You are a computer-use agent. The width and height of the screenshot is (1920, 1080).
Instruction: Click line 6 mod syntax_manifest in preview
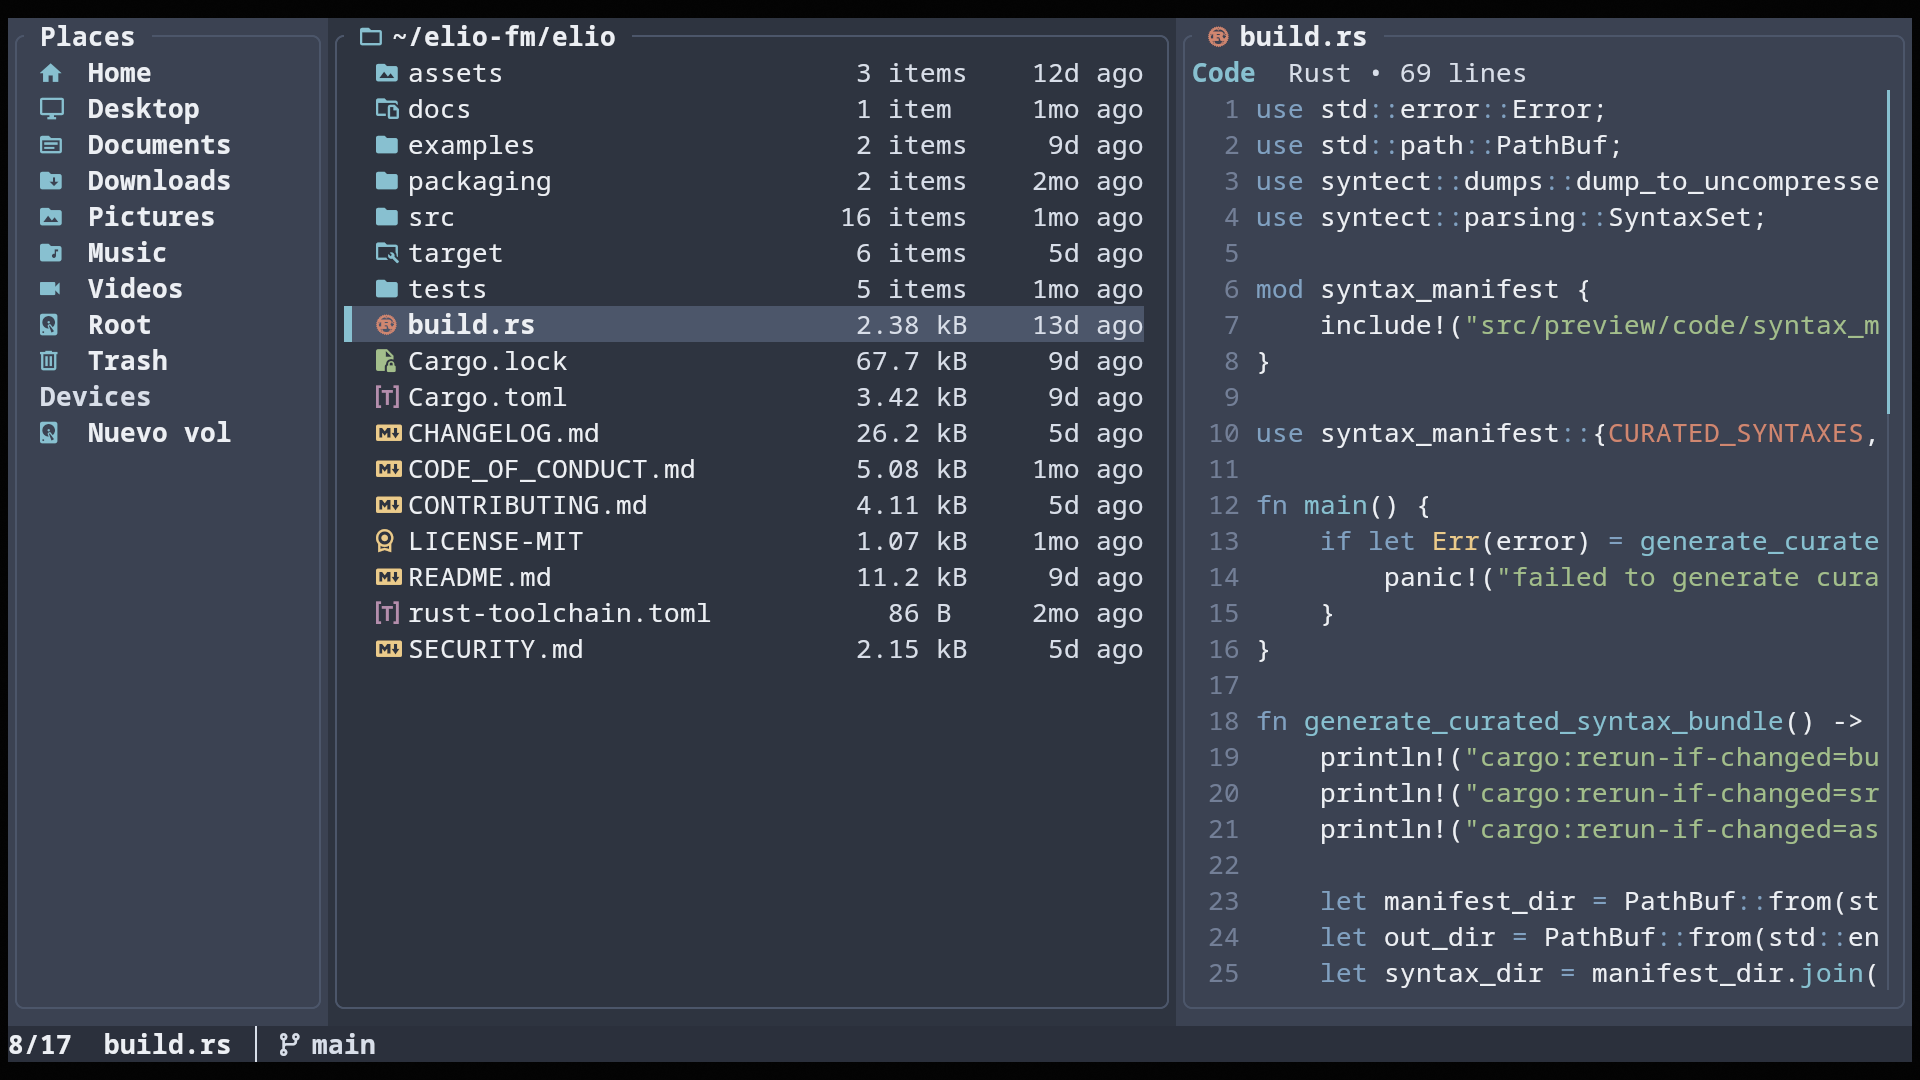[x=1423, y=289]
